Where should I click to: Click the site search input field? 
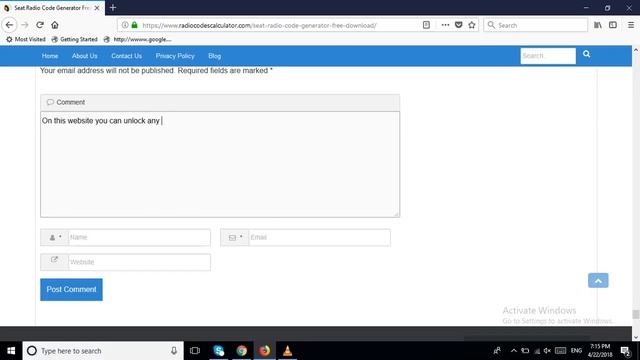[548, 56]
